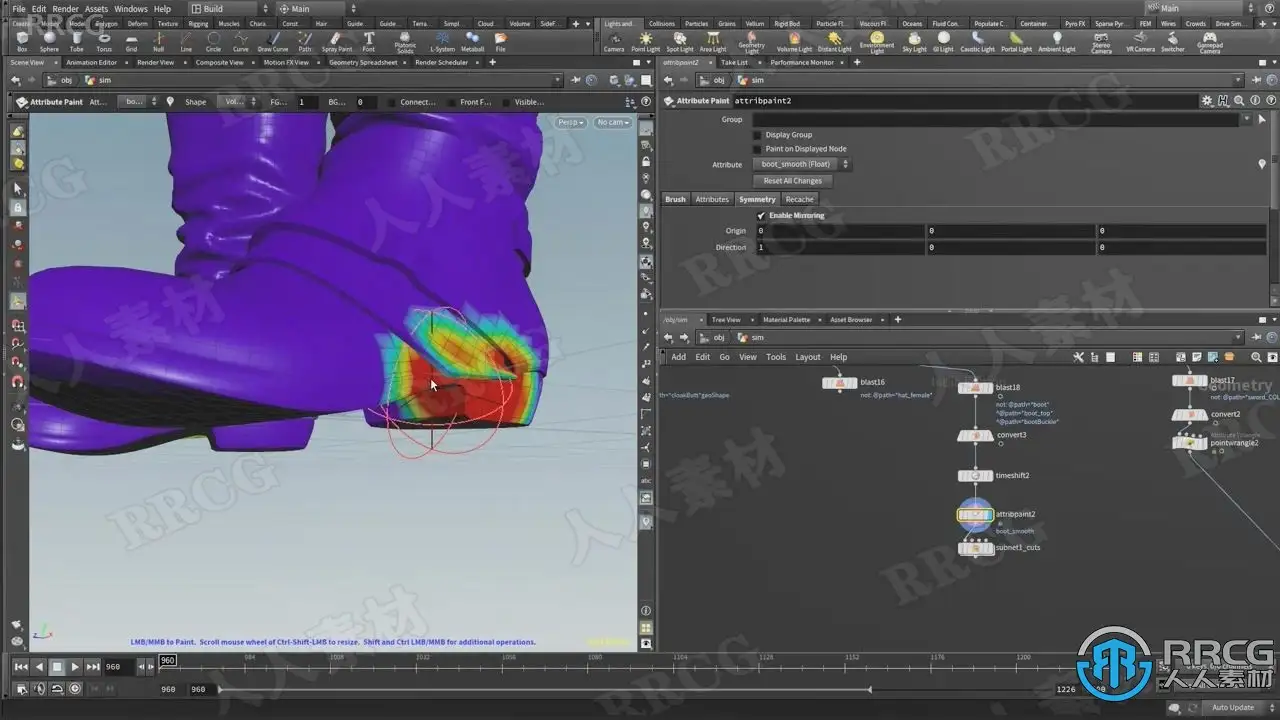1280x720 pixels.
Task: Open the Shape Vol... dropdown in the viewport toolbar
Action: 238,102
